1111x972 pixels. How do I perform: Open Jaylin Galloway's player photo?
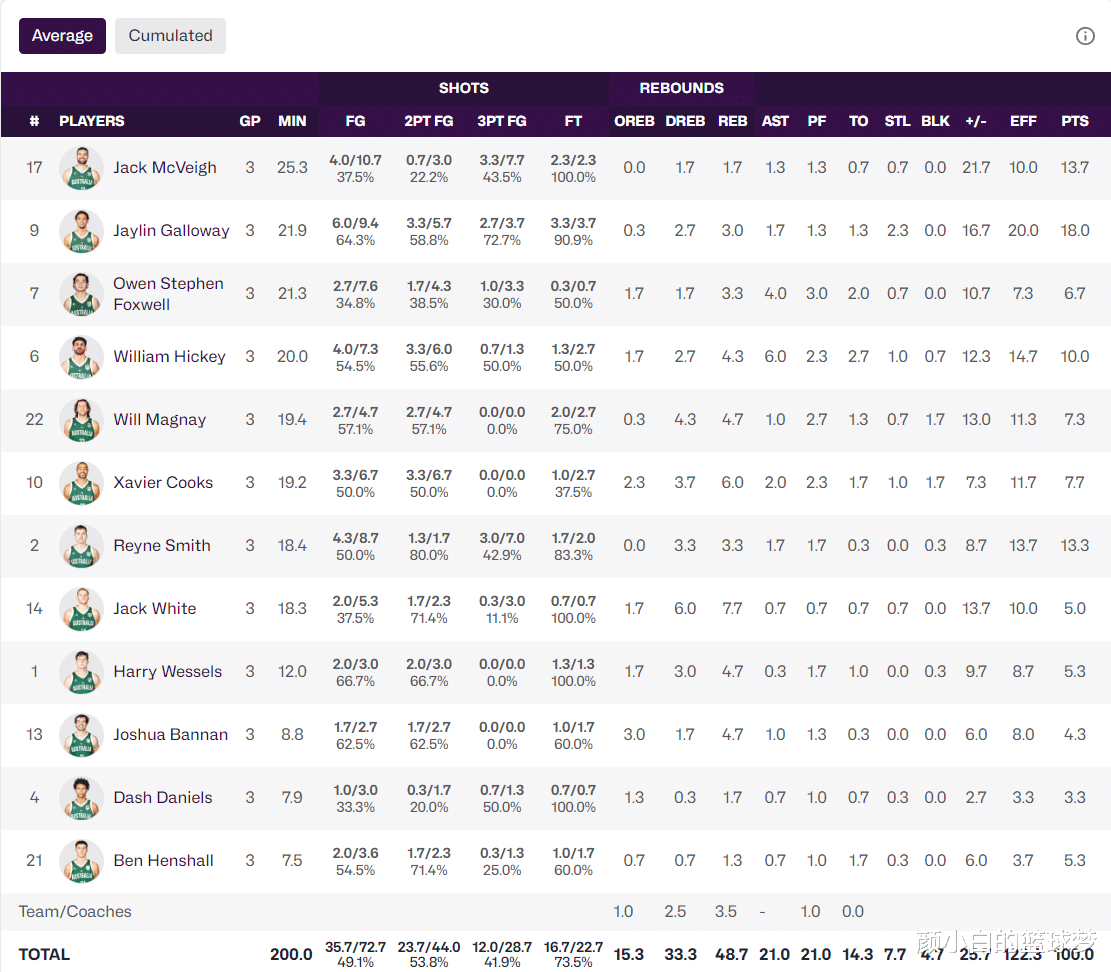coord(81,231)
